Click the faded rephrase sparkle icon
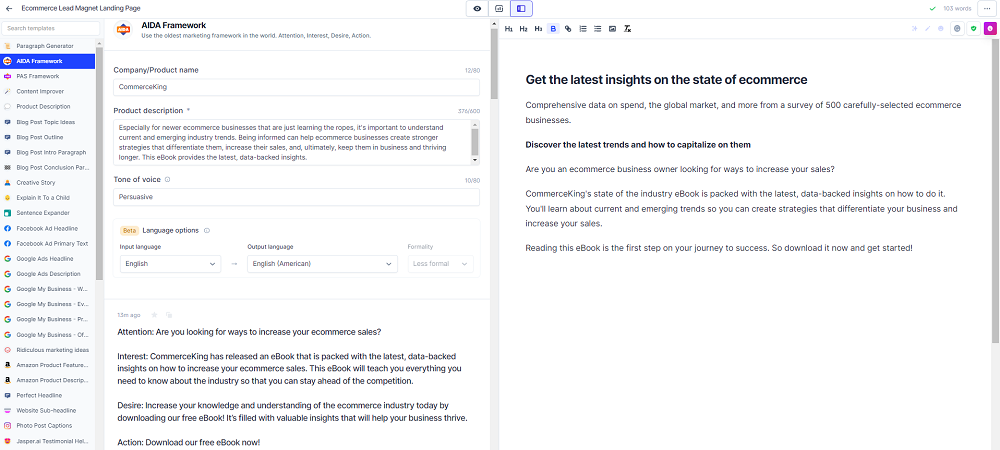This screenshot has height=450, width=1000. click(x=914, y=29)
